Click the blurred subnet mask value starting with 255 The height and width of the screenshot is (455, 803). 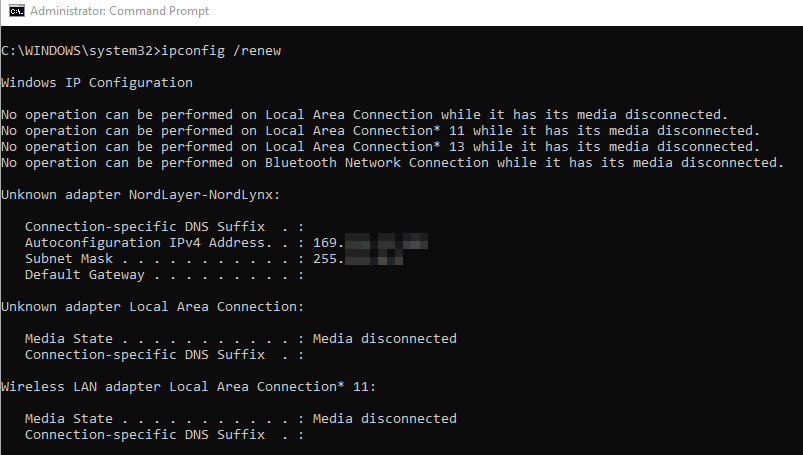tap(359, 258)
